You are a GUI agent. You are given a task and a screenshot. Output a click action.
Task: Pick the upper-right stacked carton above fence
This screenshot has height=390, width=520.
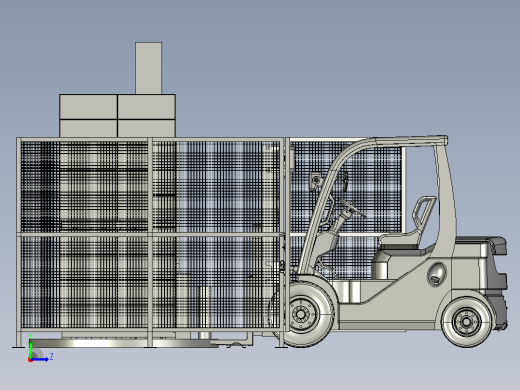[x=147, y=107]
